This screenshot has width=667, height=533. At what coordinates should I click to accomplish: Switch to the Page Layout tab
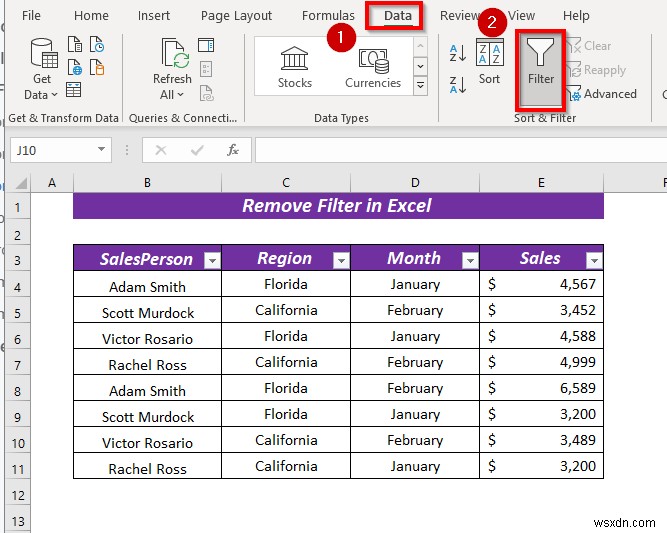pyautogui.click(x=236, y=16)
